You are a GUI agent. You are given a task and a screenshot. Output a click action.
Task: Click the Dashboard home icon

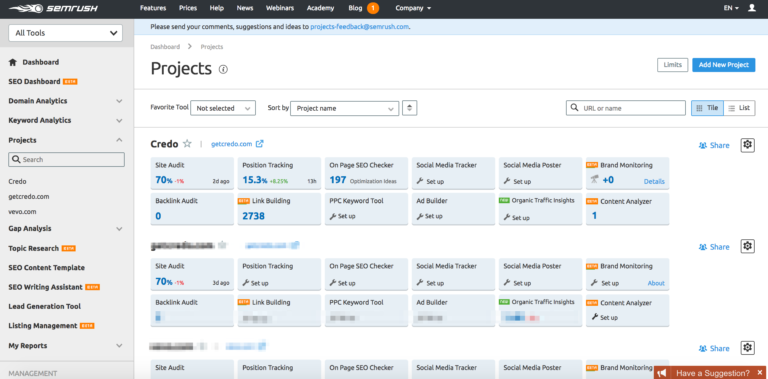tap(13, 62)
